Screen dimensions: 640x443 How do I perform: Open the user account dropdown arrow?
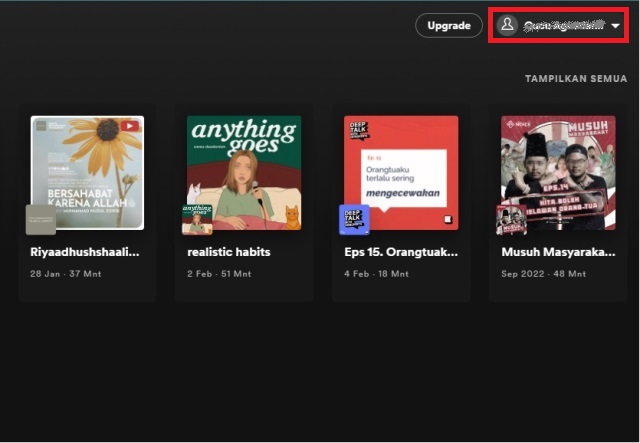[x=616, y=26]
